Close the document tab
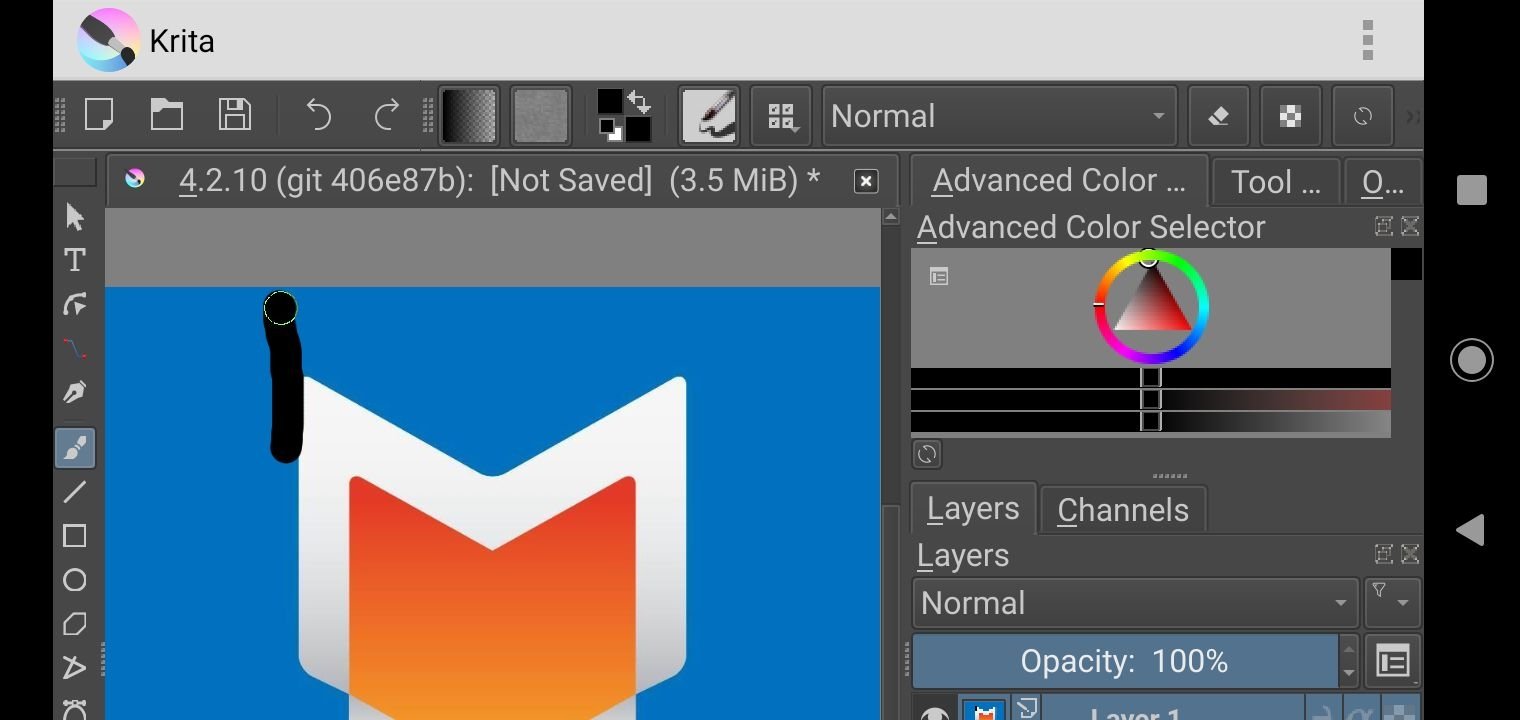The image size is (1520, 720). [866, 181]
